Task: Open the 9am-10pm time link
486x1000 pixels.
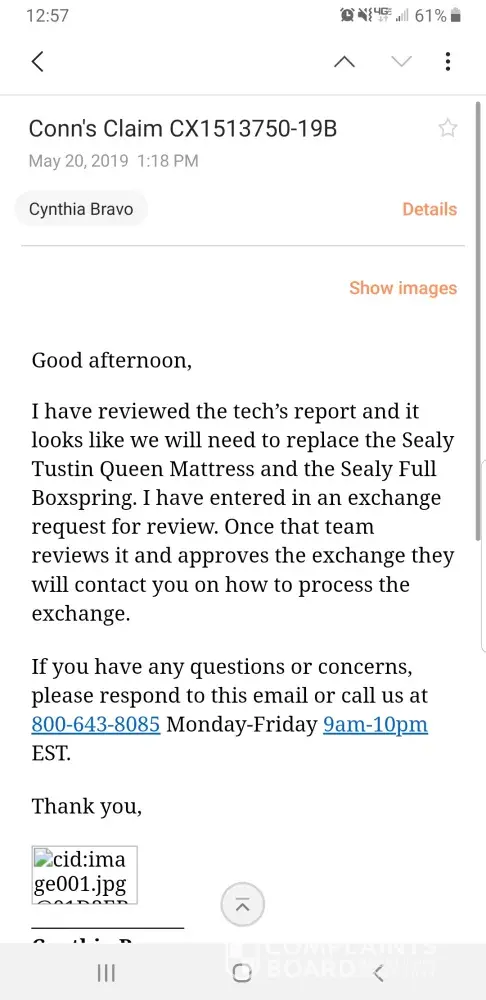Action: (x=375, y=725)
